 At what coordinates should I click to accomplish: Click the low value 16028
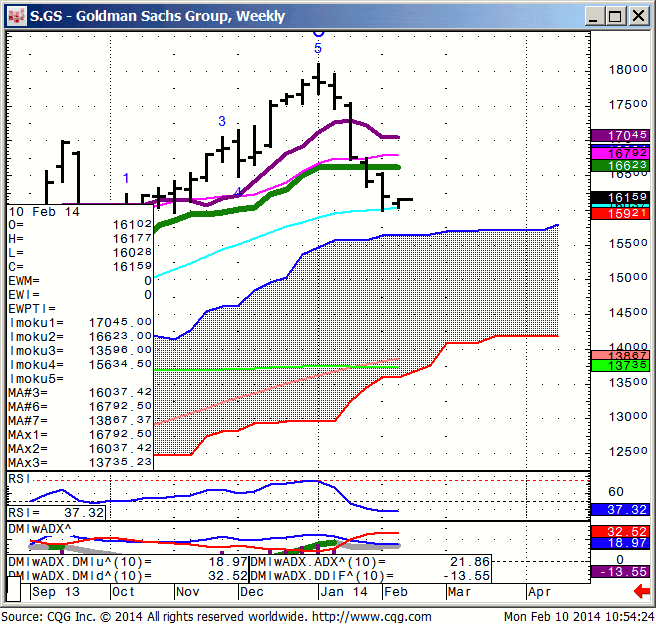tap(132, 253)
